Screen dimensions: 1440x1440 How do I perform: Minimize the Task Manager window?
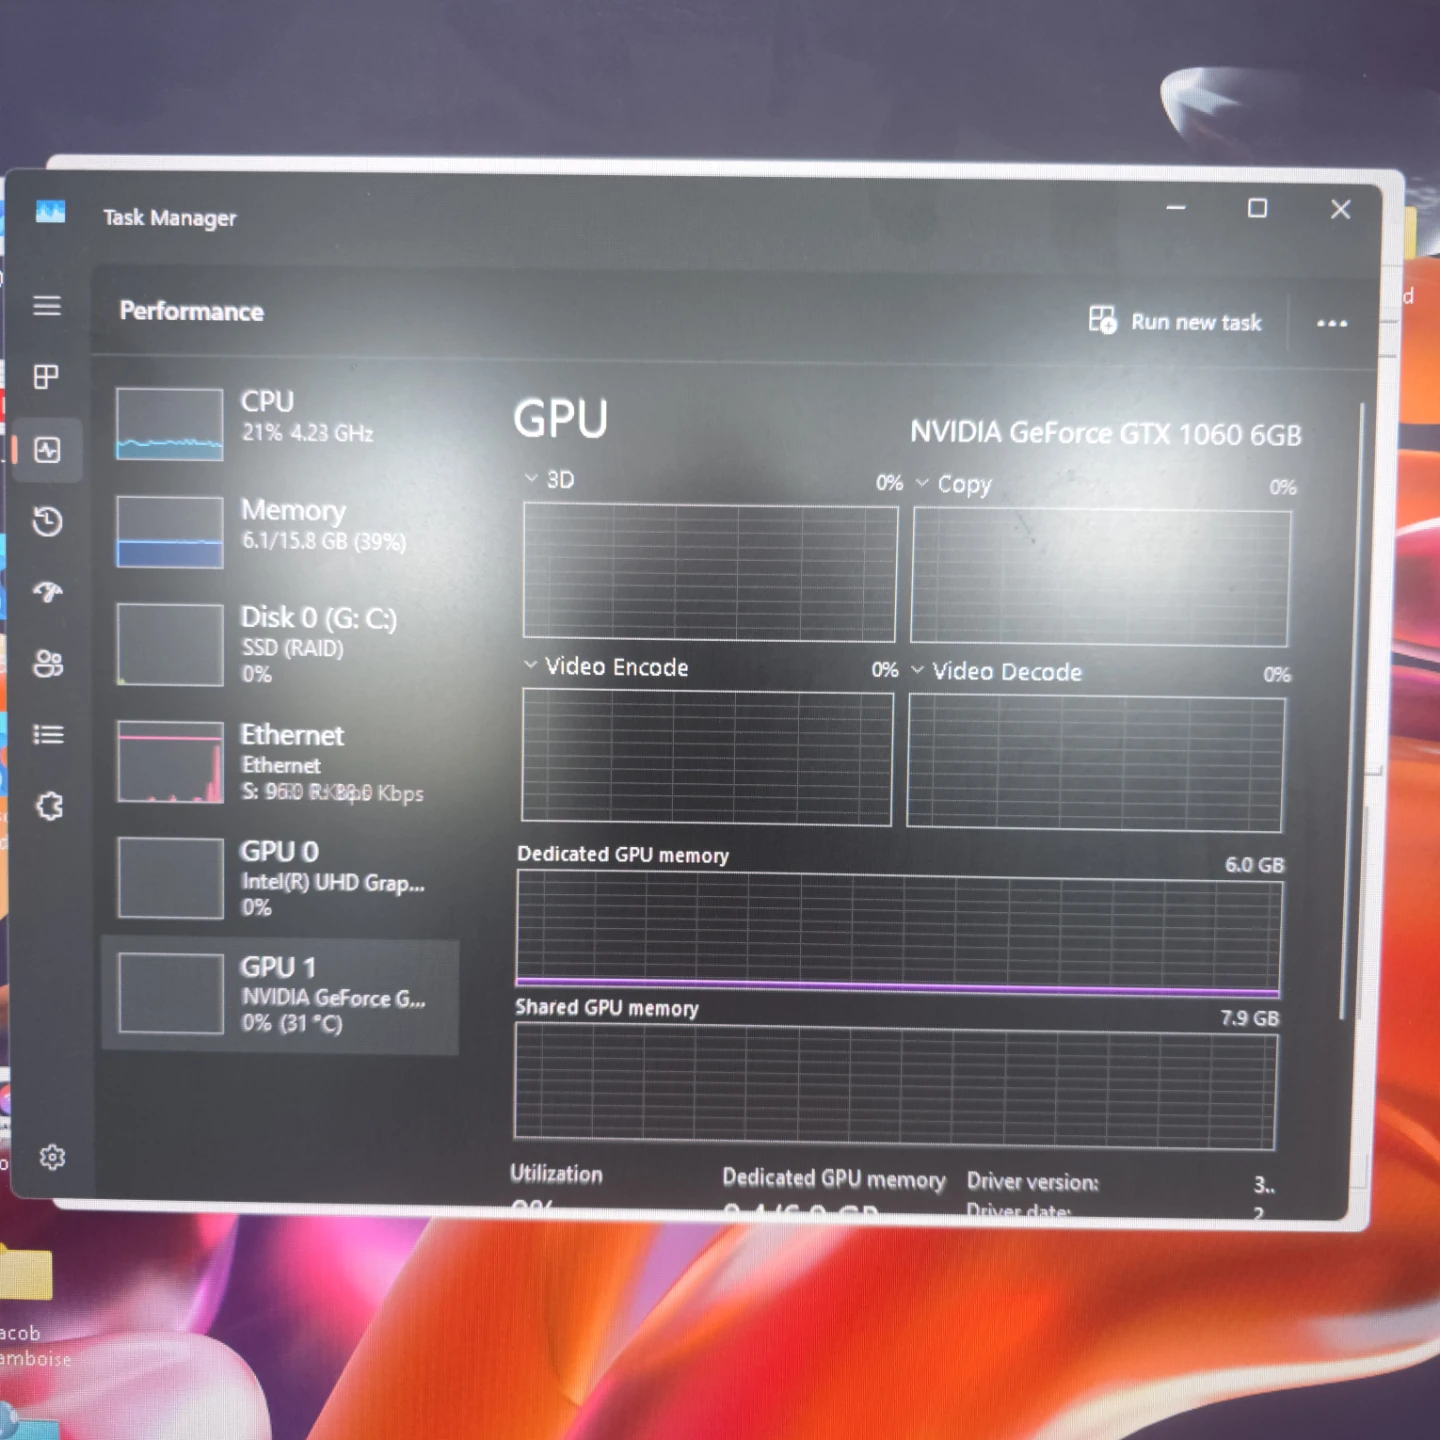pos(1176,207)
